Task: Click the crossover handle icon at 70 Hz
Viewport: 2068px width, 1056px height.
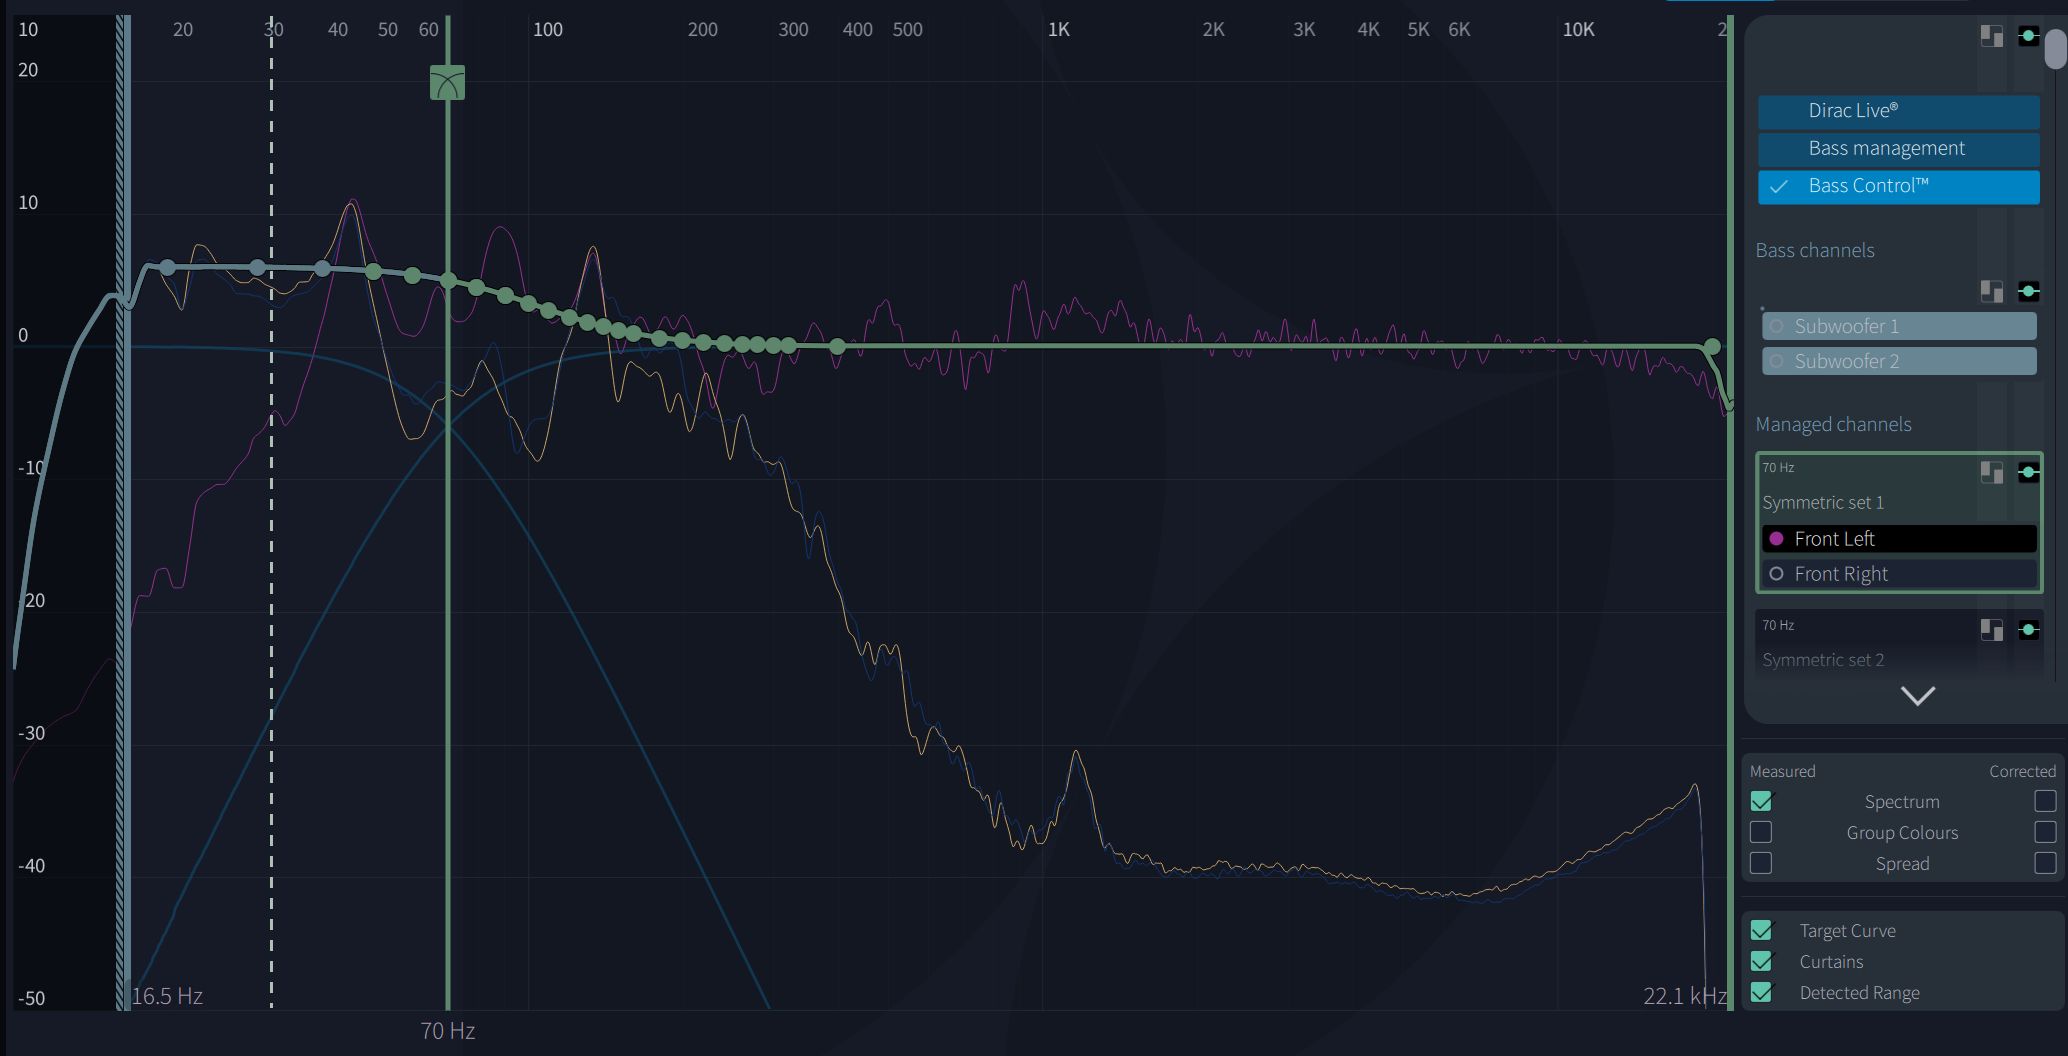Action: (447, 82)
